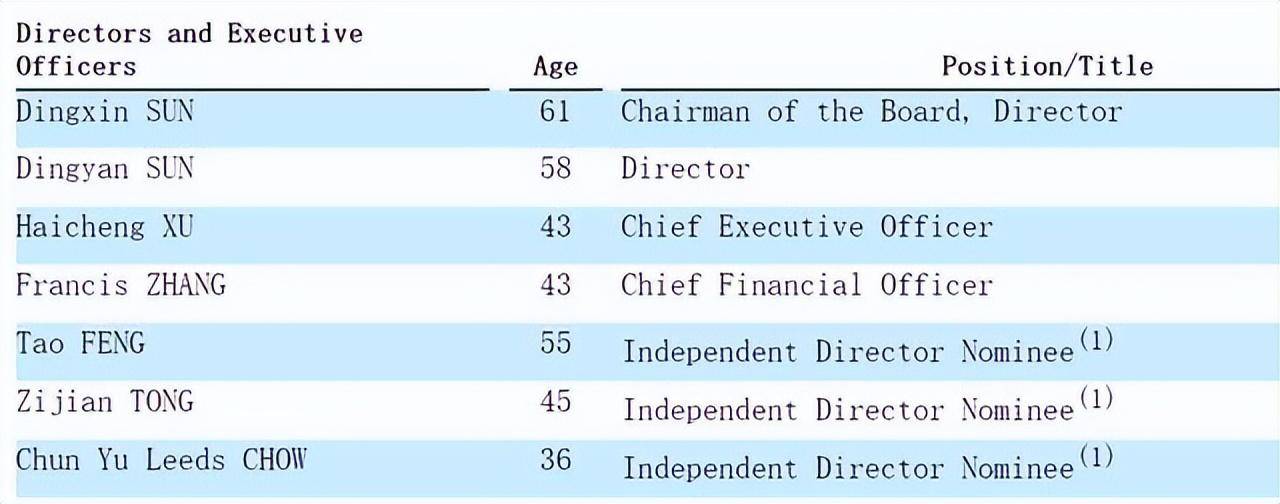This screenshot has height=504, width=1280.
Task: Click the "Chief Financial Officer" title cell
Action: [806, 284]
